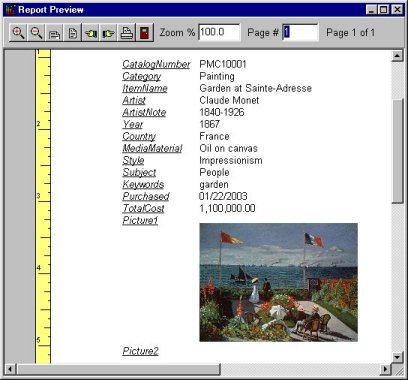Click the Zoom % input field
Screen dimensions: 408x380
coord(219,32)
